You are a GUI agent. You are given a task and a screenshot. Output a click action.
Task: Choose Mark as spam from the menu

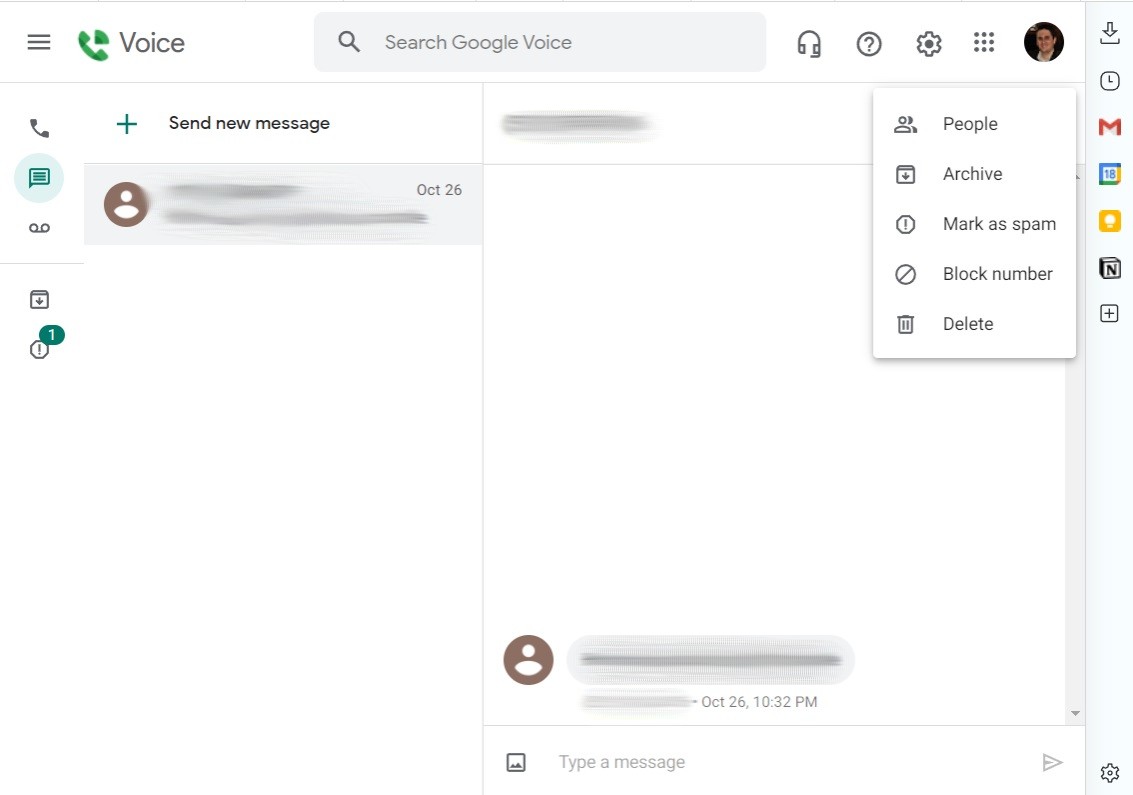(998, 223)
